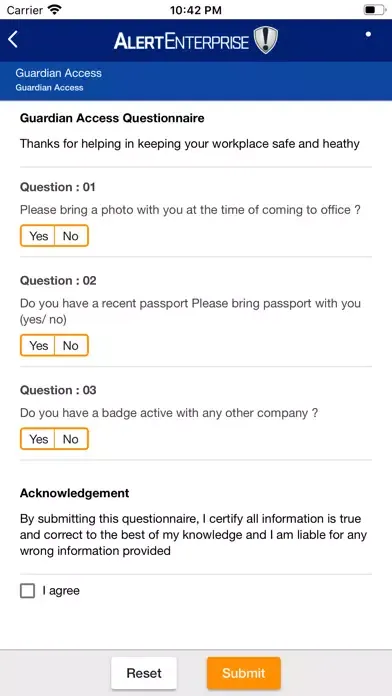Tap the Wi-Fi icon in the status bar
The image size is (392, 696).
pyautogui.click(x=54, y=10)
